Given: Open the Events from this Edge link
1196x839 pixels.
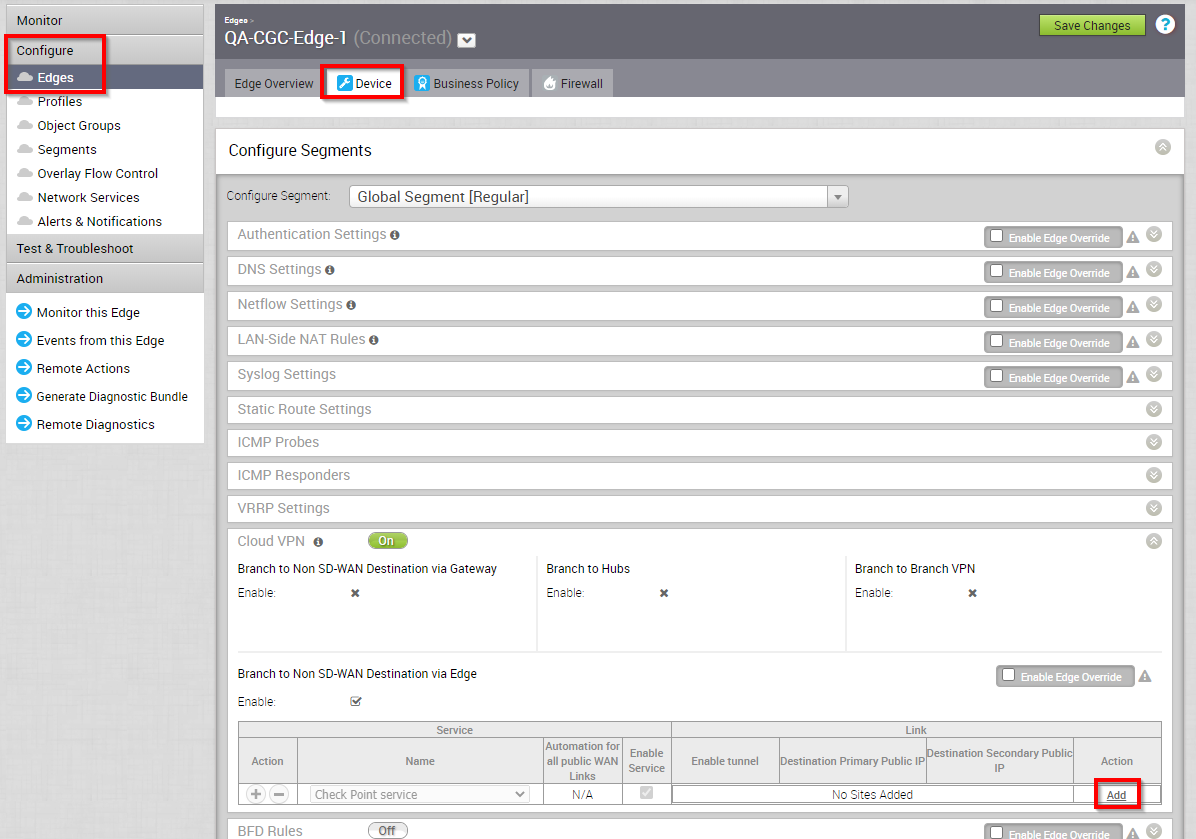Looking at the screenshot, I should pyautogui.click(x=100, y=340).
